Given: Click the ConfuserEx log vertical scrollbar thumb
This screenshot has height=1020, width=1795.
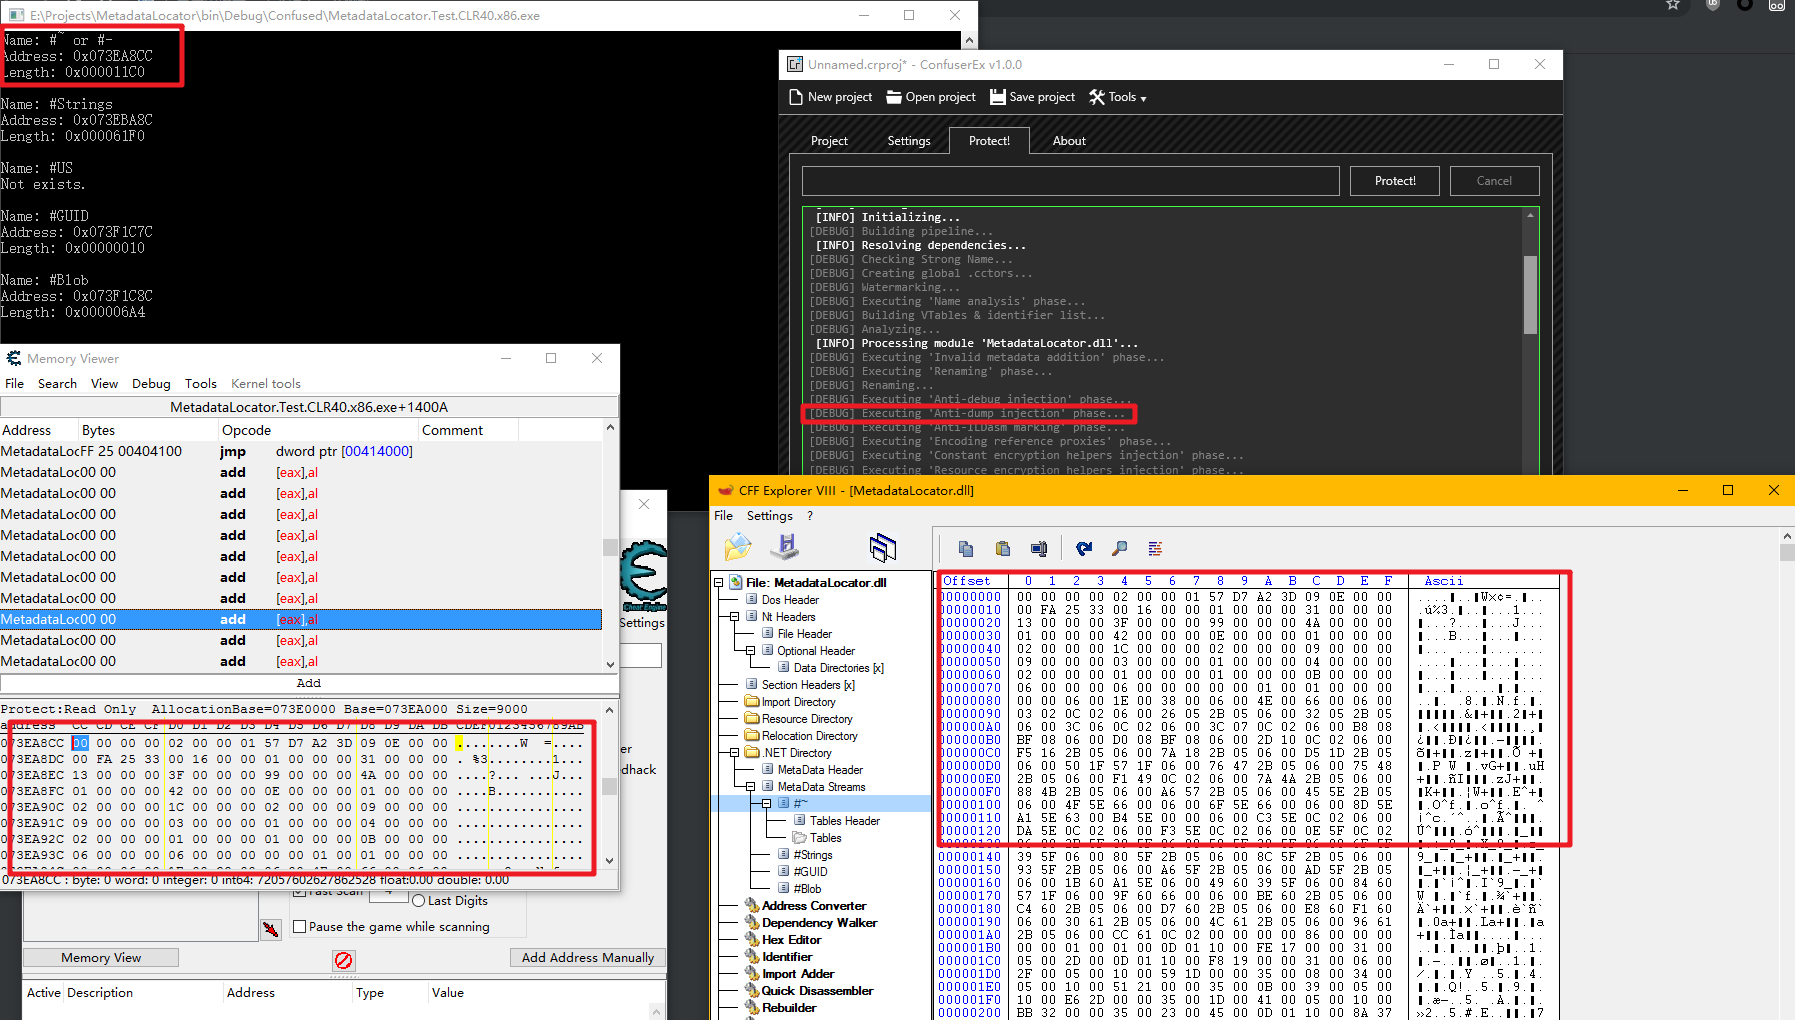Looking at the screenshot, I should 1530,294.
